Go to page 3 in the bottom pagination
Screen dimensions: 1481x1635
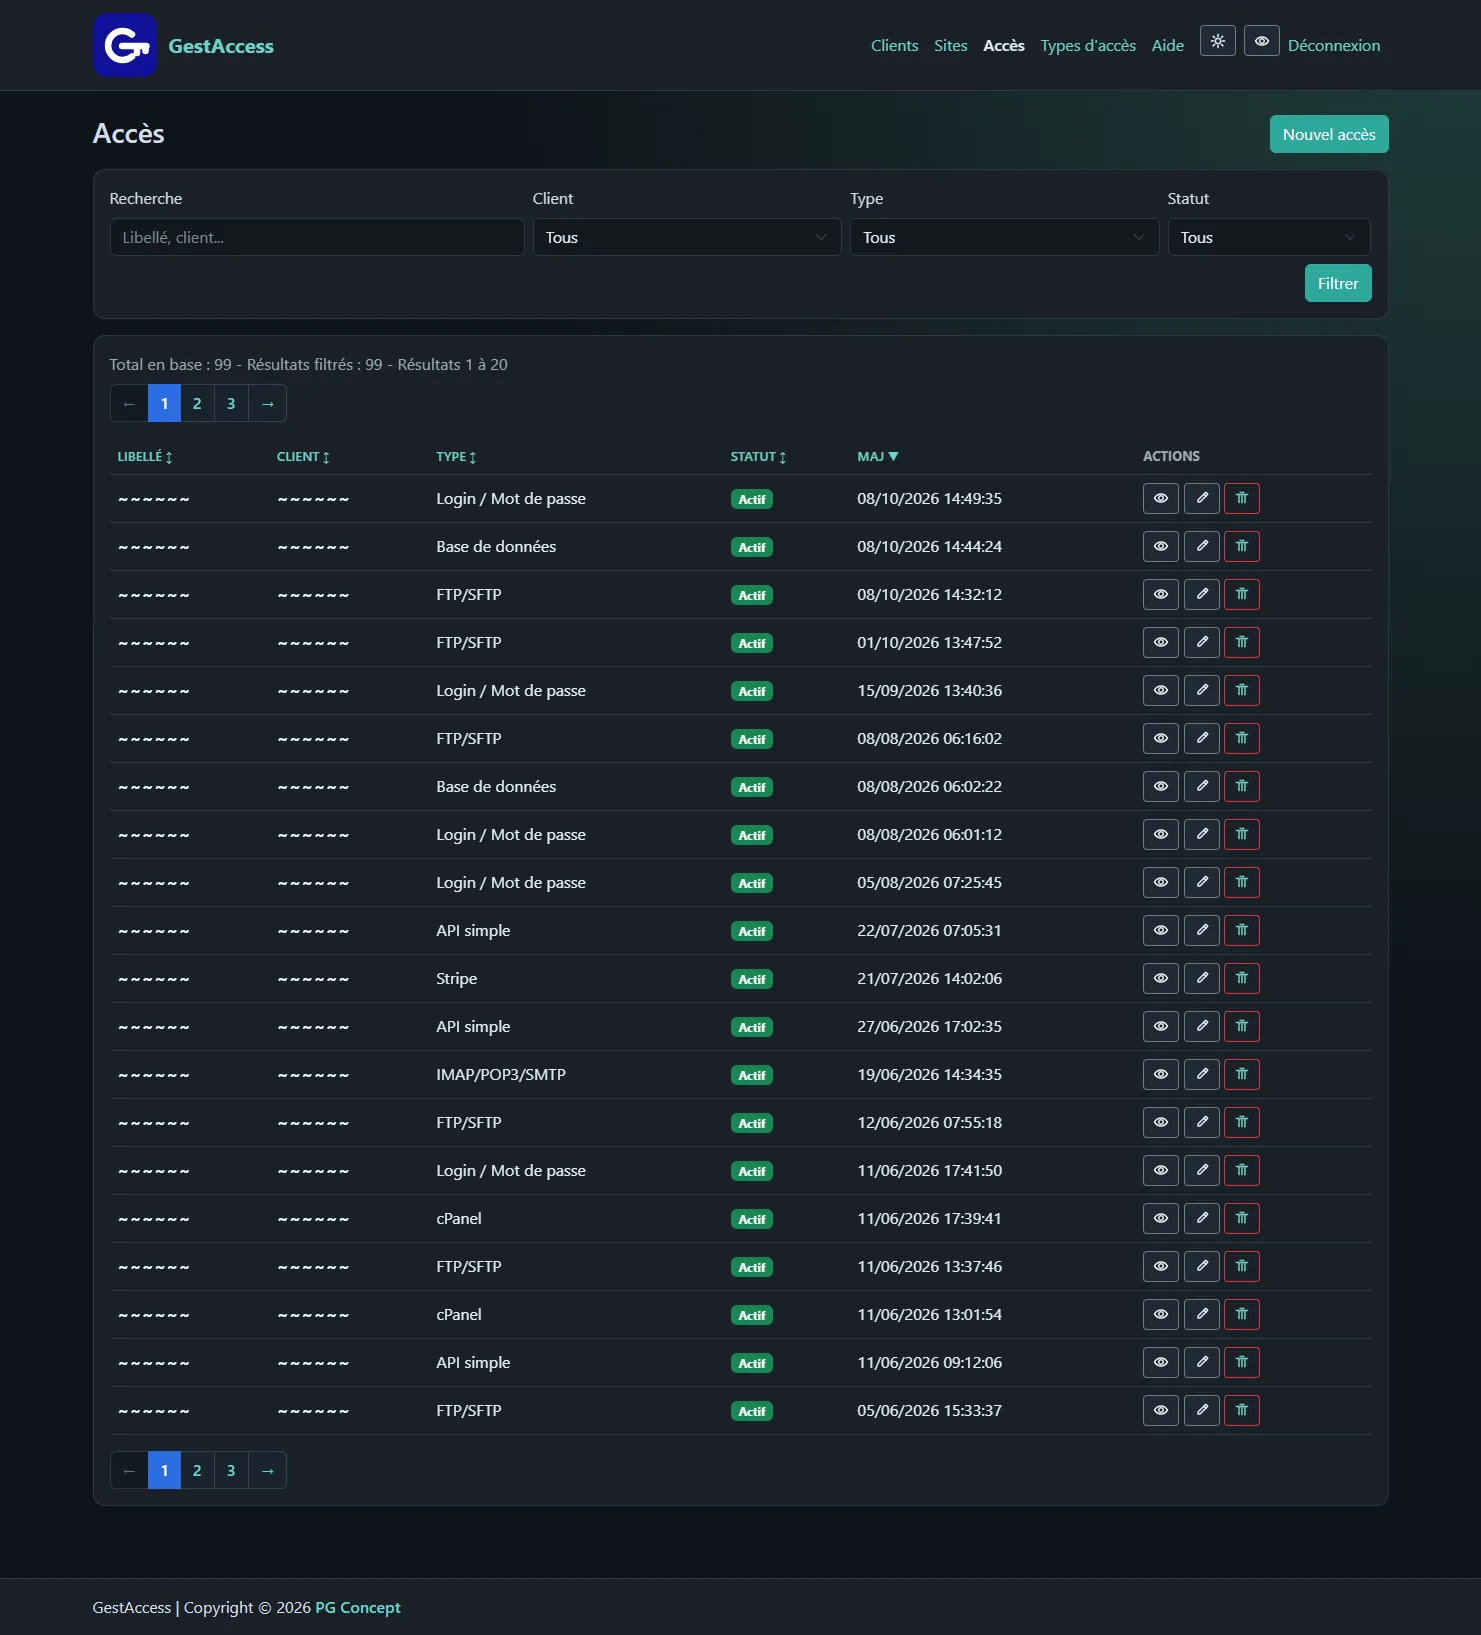[231, 1470]
